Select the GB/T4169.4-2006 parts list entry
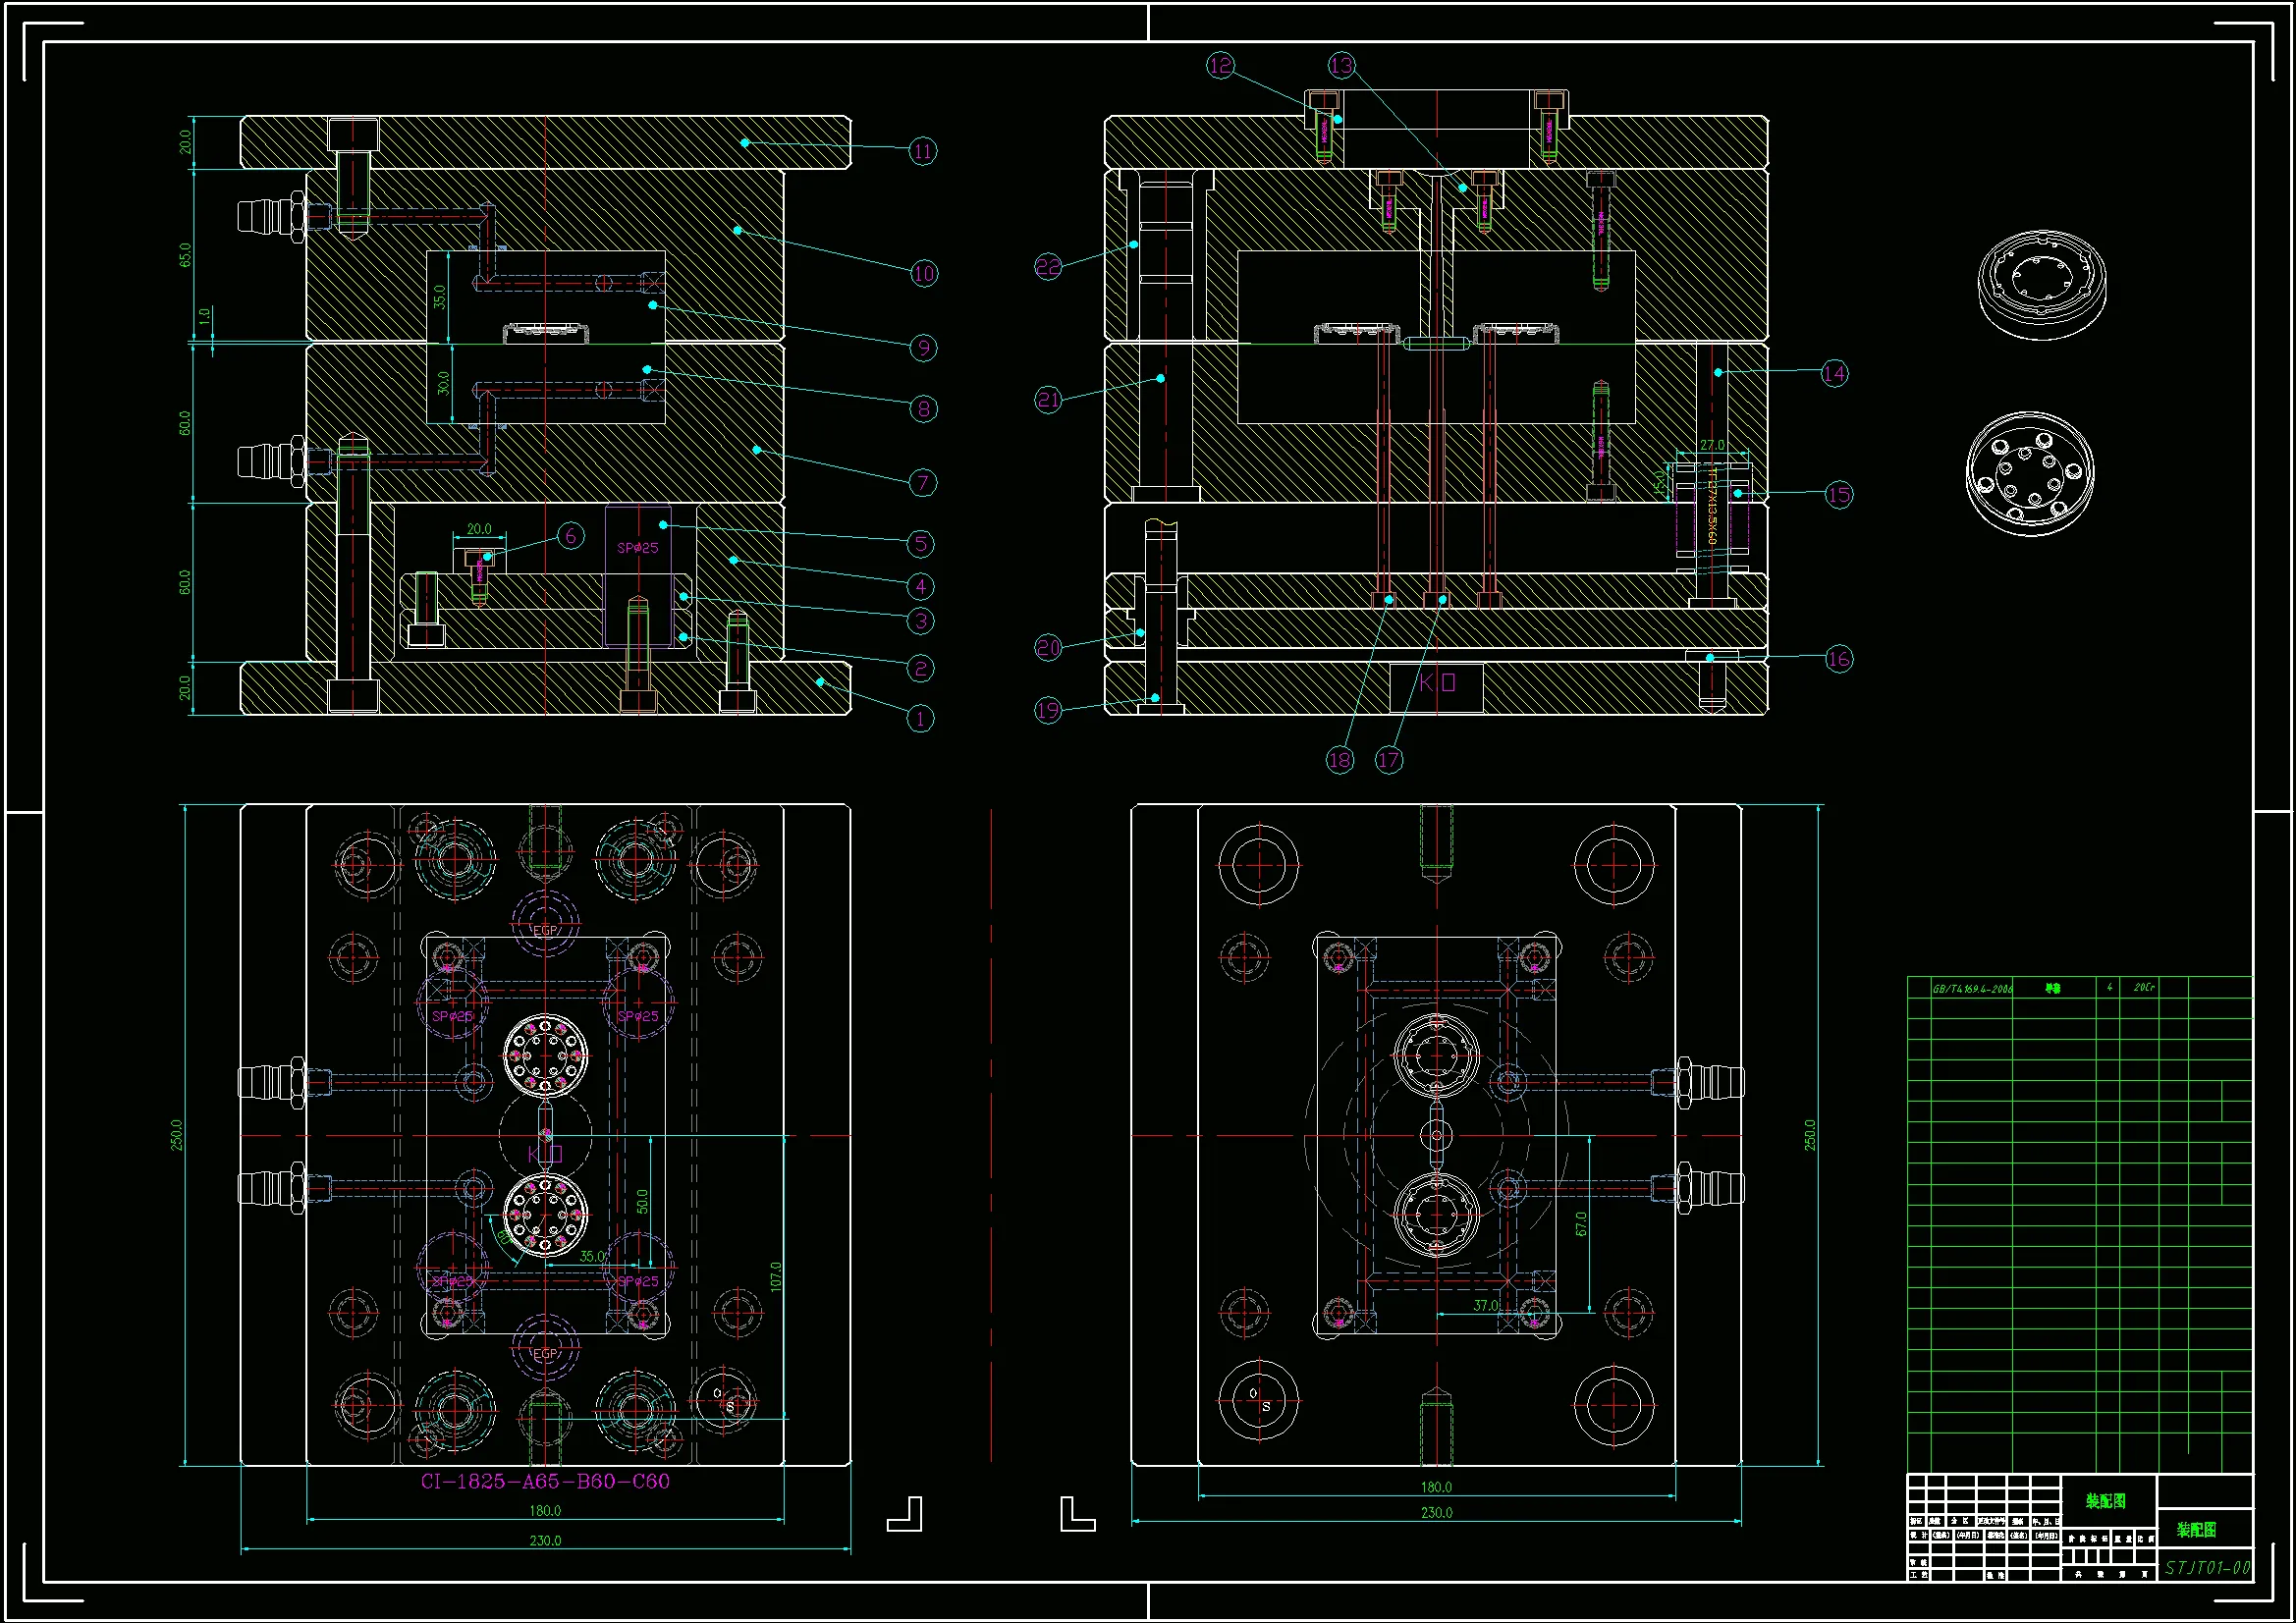Screen dimensions: 2296x1623 tap(1972, 988)
